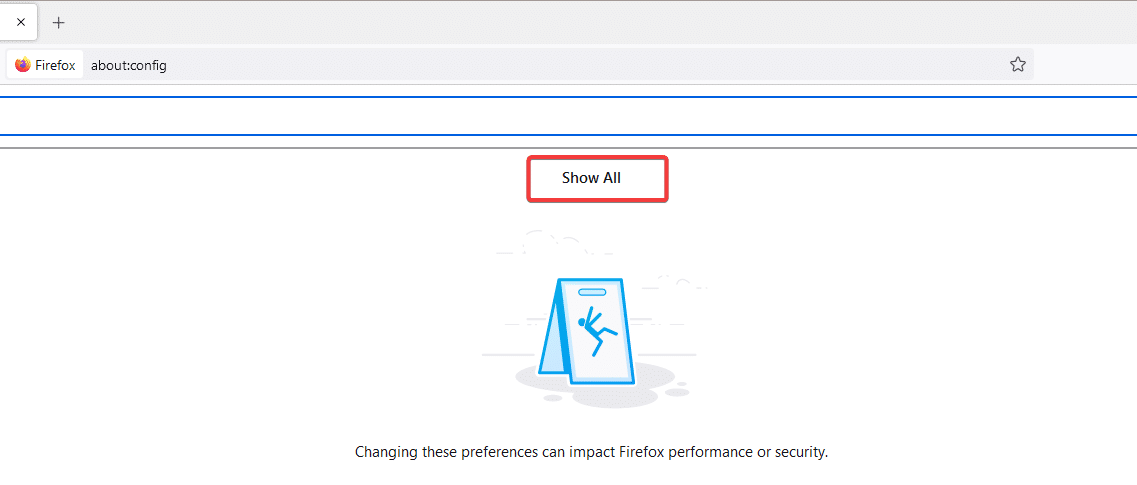Click blank toolbar area right of star

(x=1085, y=64)
